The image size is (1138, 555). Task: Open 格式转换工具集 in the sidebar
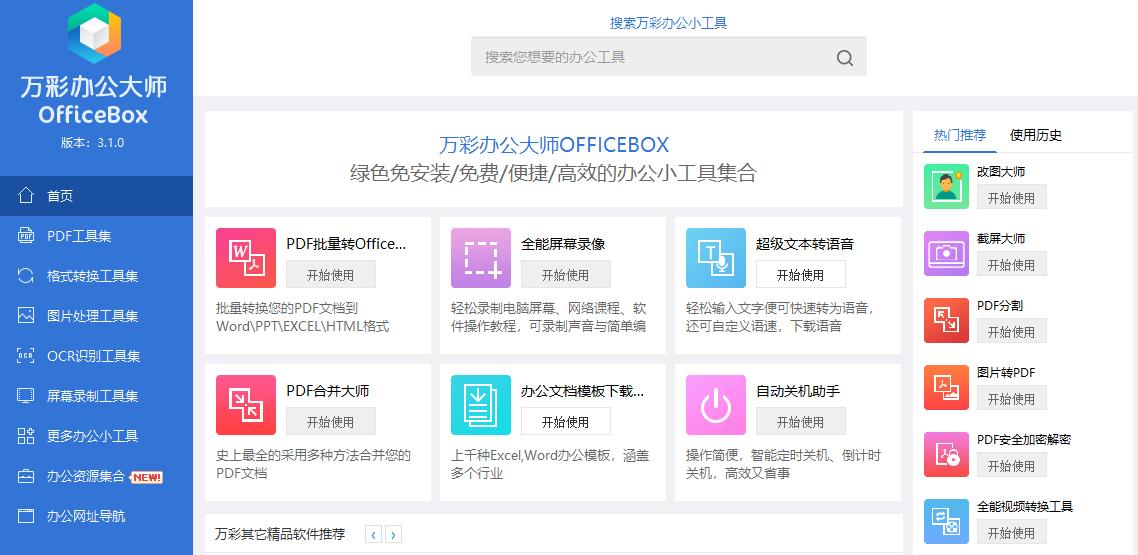(97, 276)
